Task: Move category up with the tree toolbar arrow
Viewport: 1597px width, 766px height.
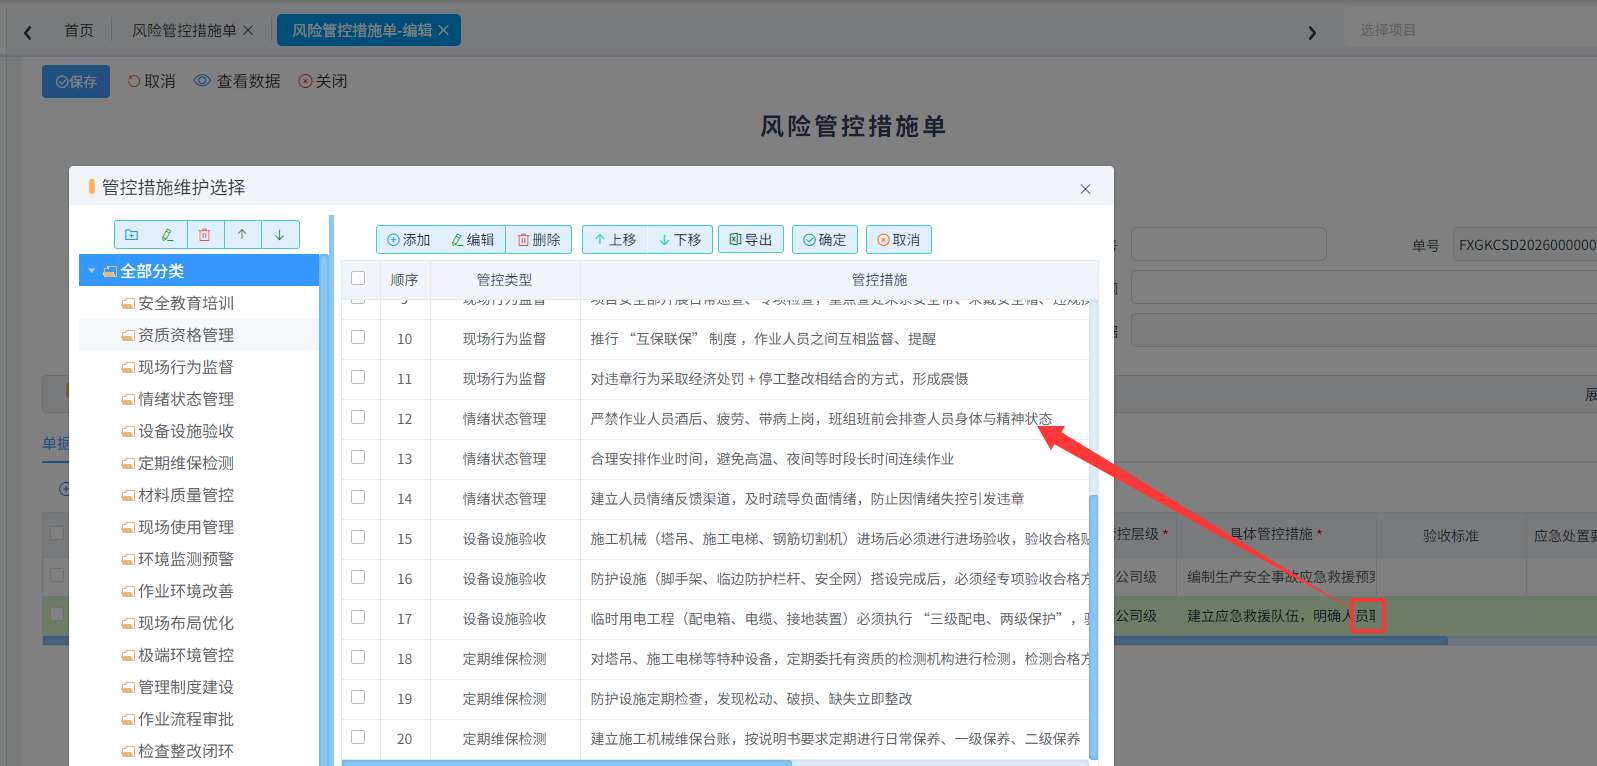Action: [x=242, y=235]
